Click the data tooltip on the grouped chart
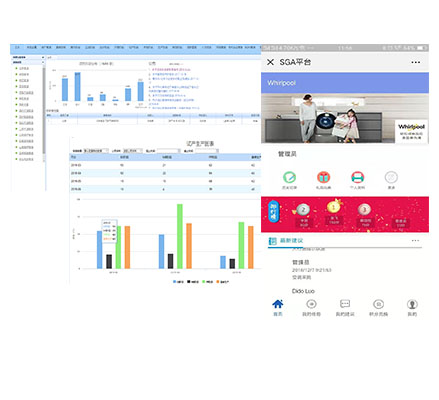The height and width of the screenshot is (400, 439). [x=109, y=231]
